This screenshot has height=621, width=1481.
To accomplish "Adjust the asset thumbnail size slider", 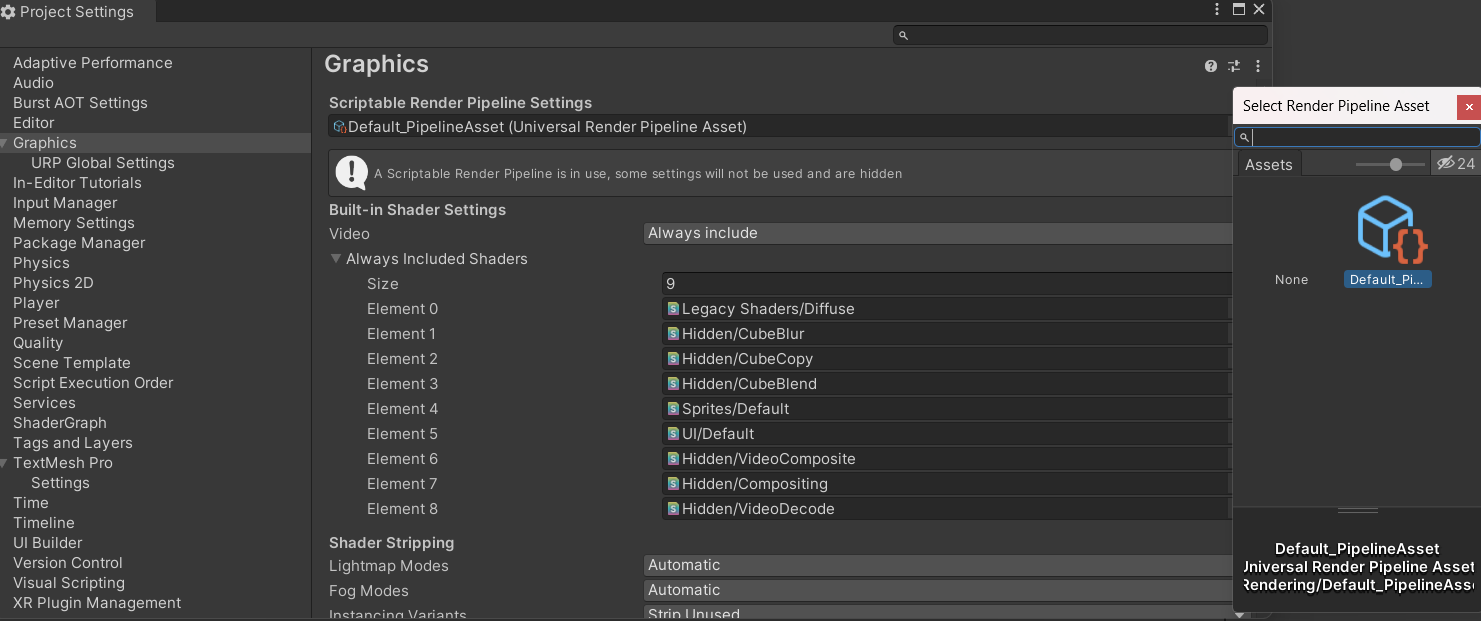I will (x=1395, y=164).
